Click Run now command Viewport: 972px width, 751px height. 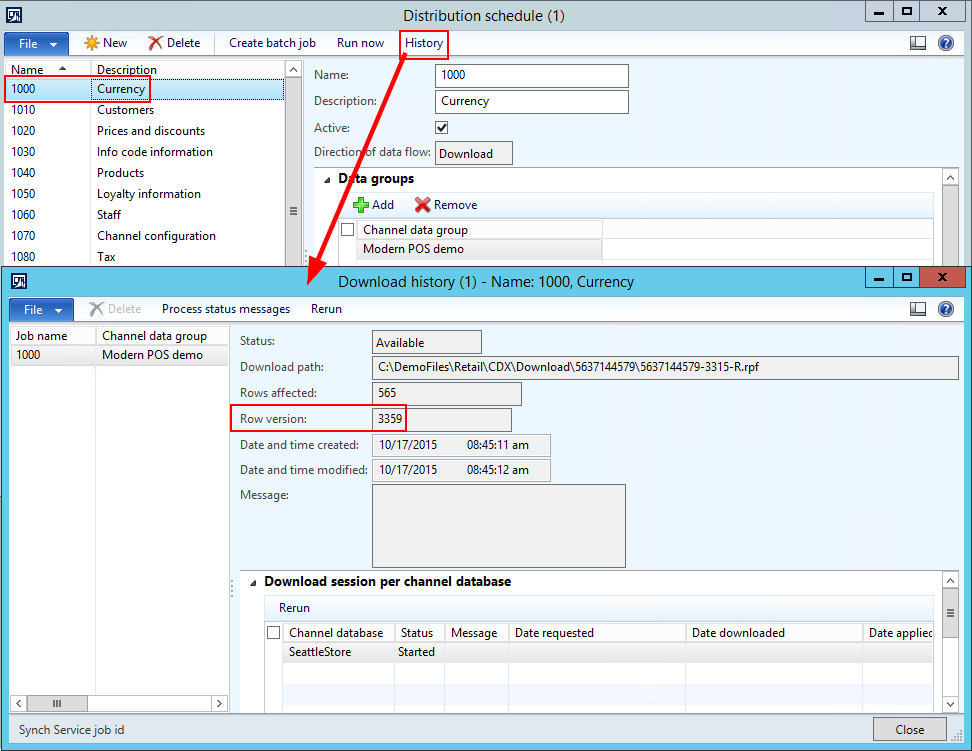360,43
